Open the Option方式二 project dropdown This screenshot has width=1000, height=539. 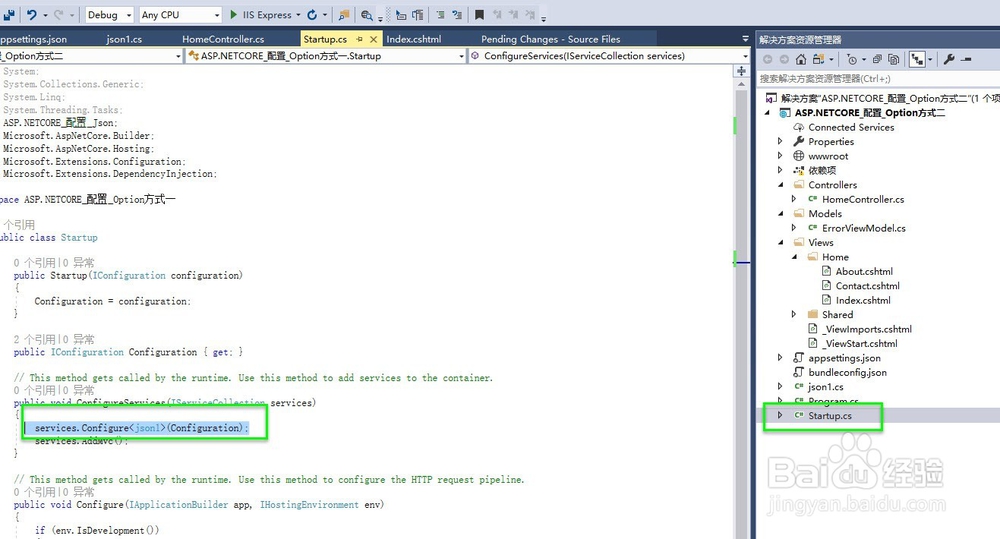point(178,56)
